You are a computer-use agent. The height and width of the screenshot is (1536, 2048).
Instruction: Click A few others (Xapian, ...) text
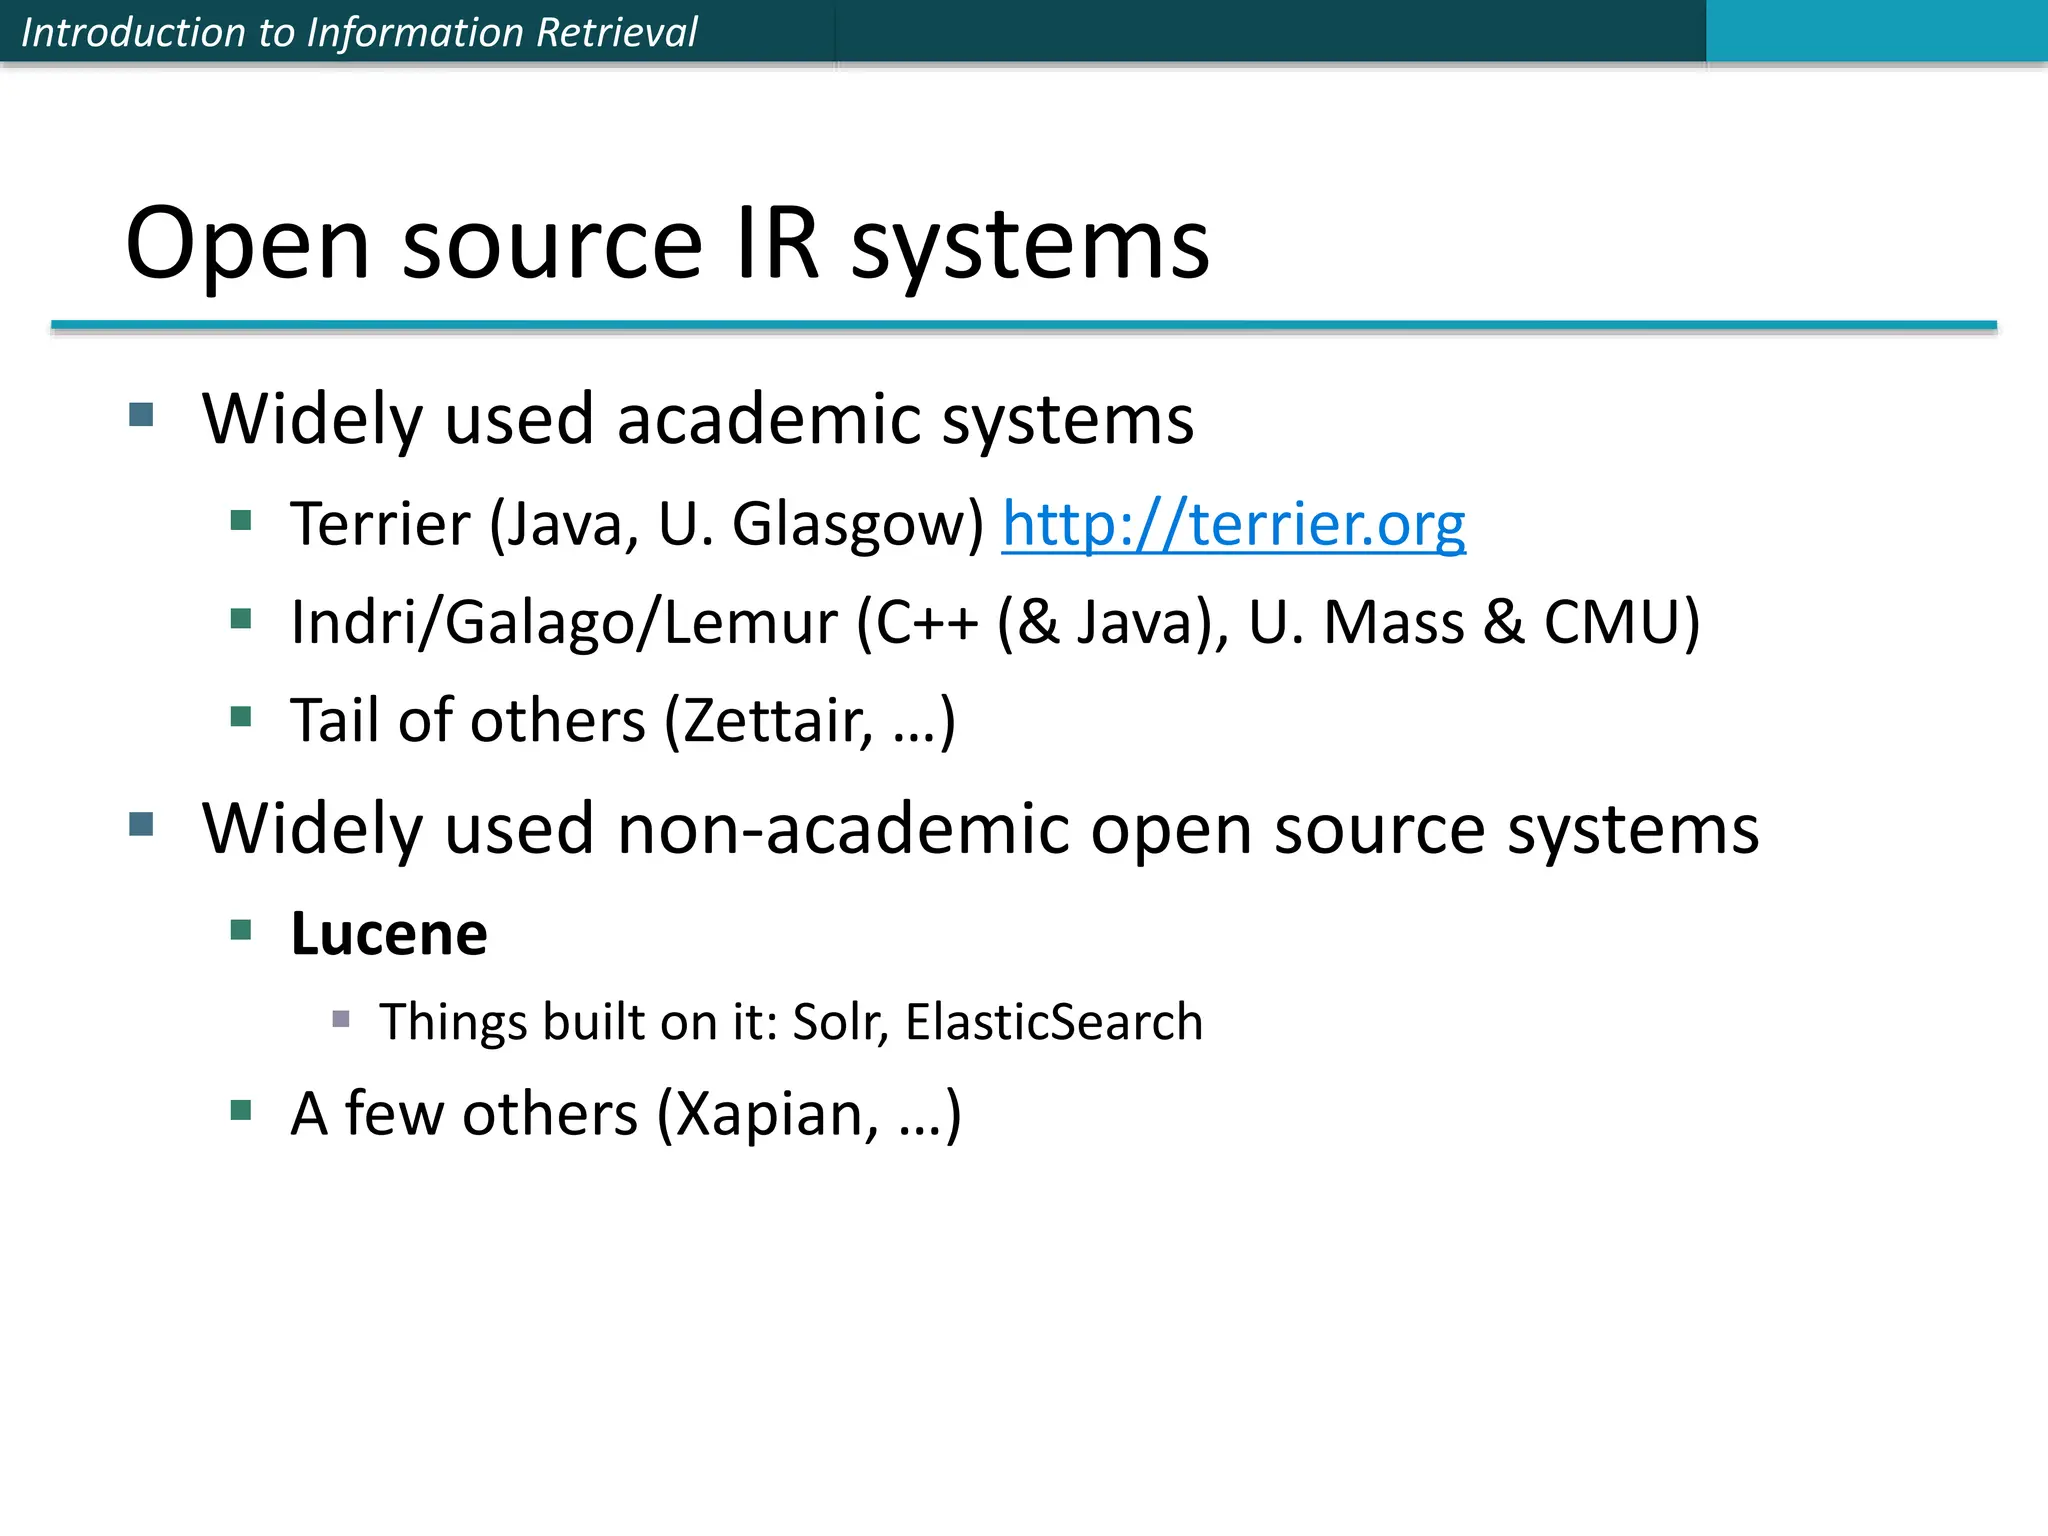pyautogui.click(x=625, y=1113)
